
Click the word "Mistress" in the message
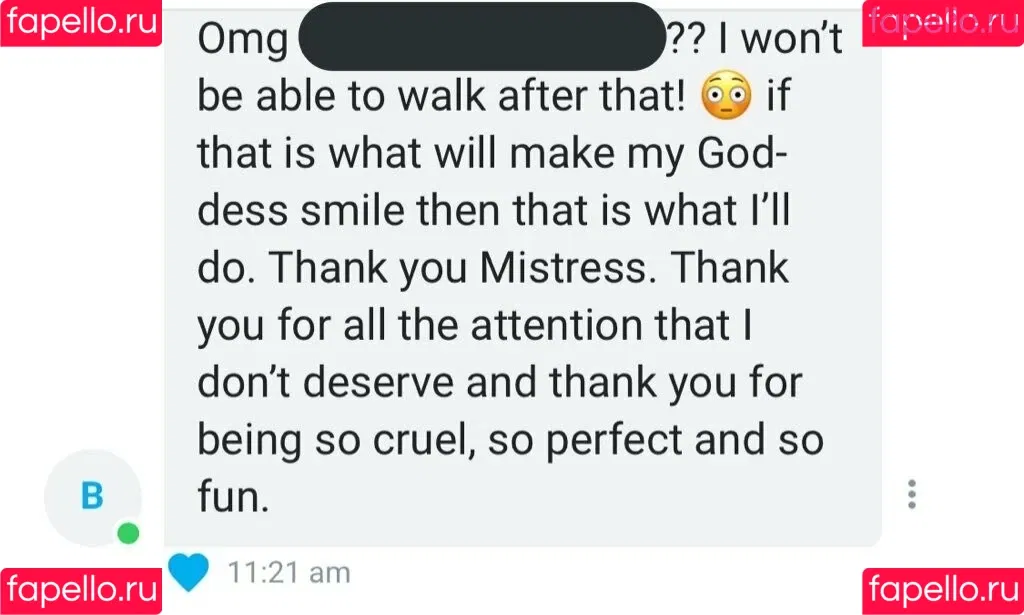573,268
